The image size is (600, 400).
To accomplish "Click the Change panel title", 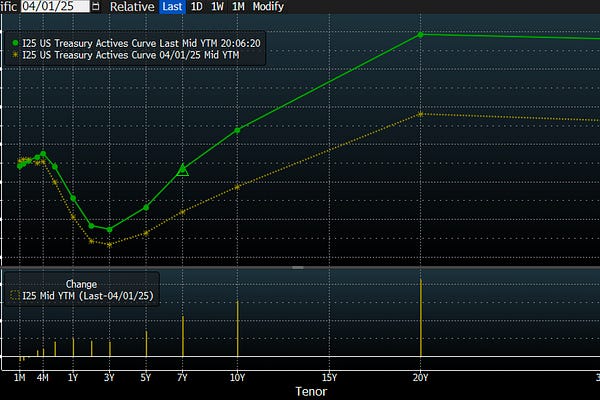I will click(81, 284).
